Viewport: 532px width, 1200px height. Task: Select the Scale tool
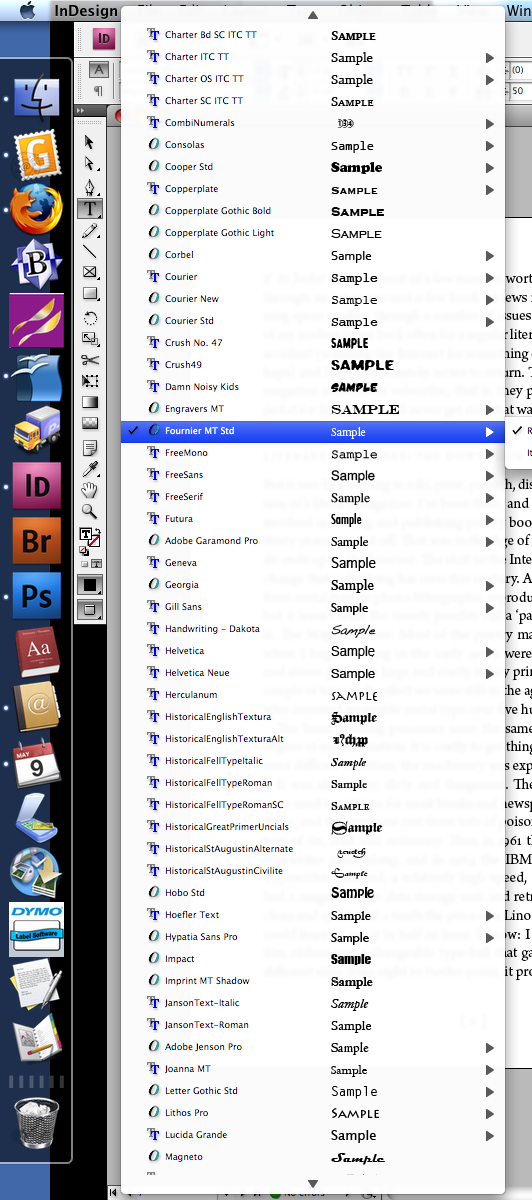click(x=90, y=338)
